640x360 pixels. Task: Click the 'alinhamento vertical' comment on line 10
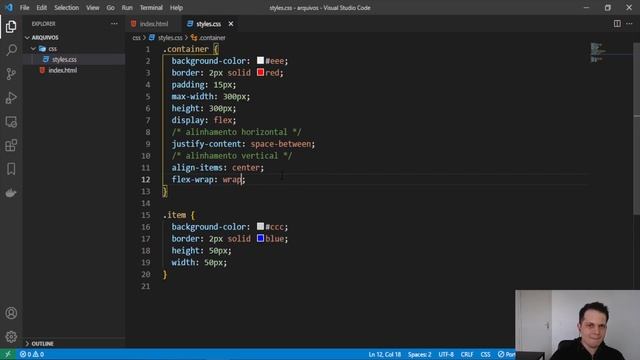pyautogui.click(x=232, y=156)
